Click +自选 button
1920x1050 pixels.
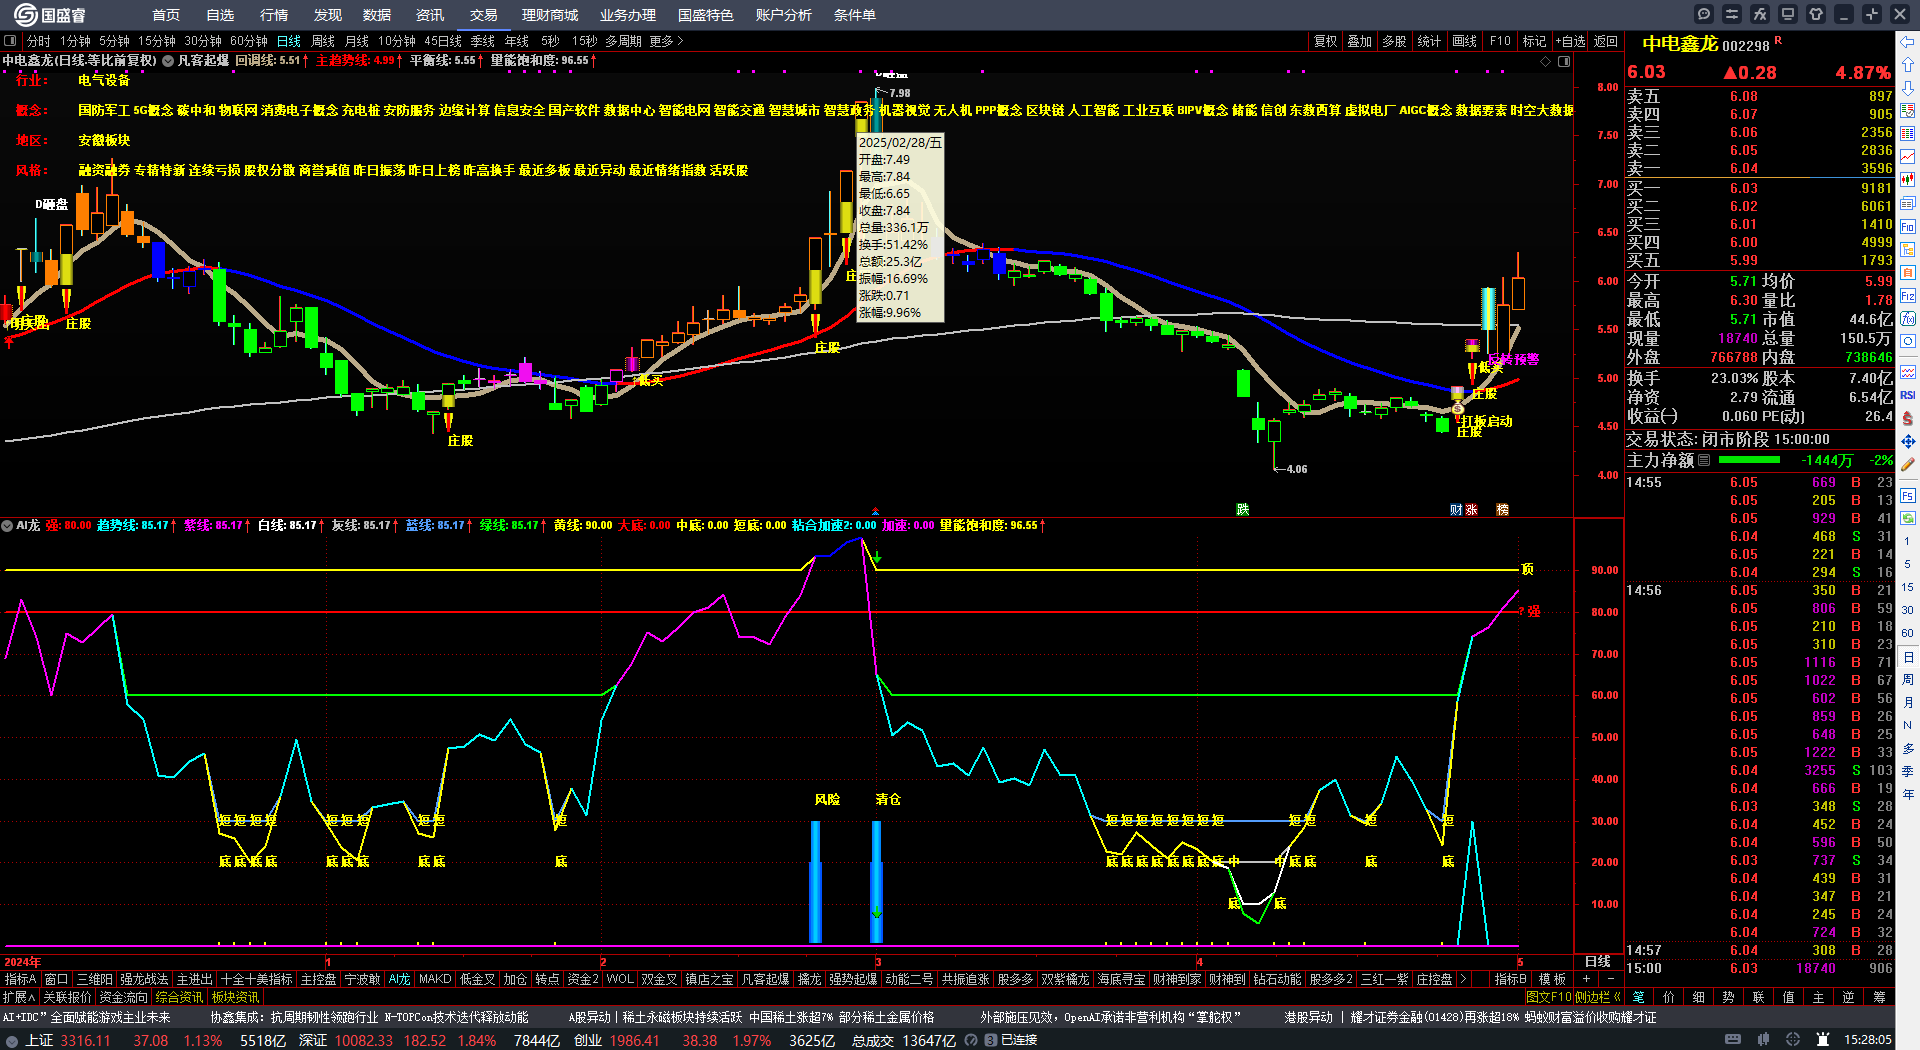click(x=1571, y=41)
